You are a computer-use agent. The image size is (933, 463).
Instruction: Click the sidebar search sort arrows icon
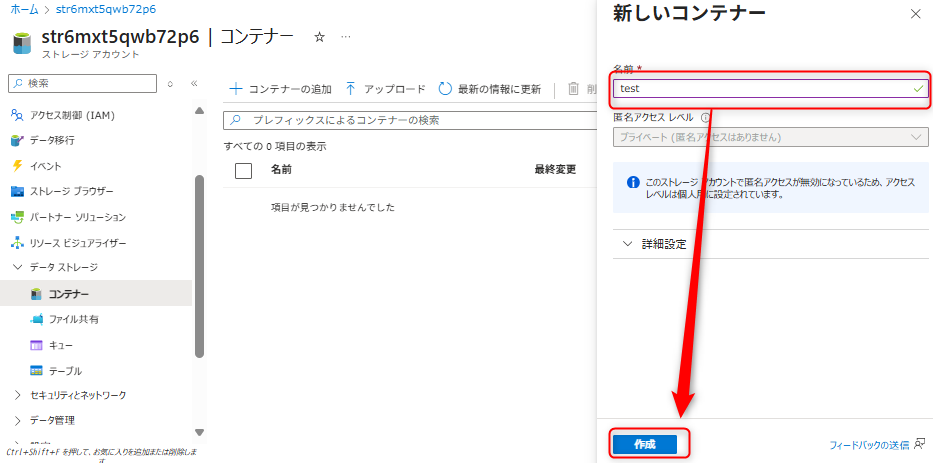tap(170, 84)
